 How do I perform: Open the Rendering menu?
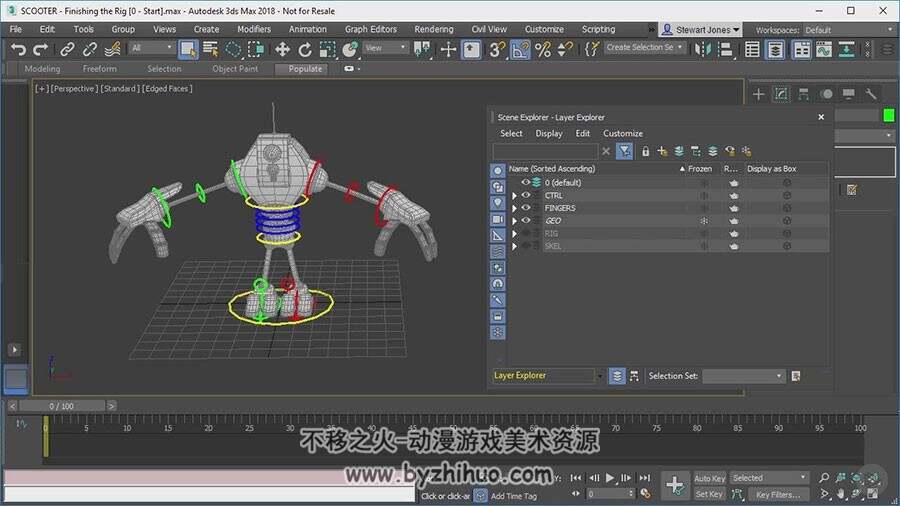(x=434, y=29)
